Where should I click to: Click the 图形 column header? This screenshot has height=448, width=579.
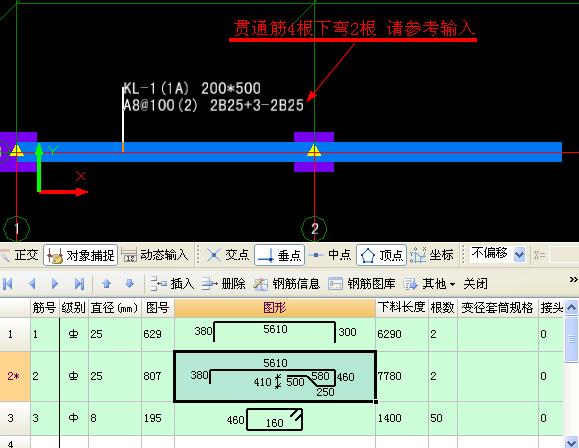pos(275,307)
